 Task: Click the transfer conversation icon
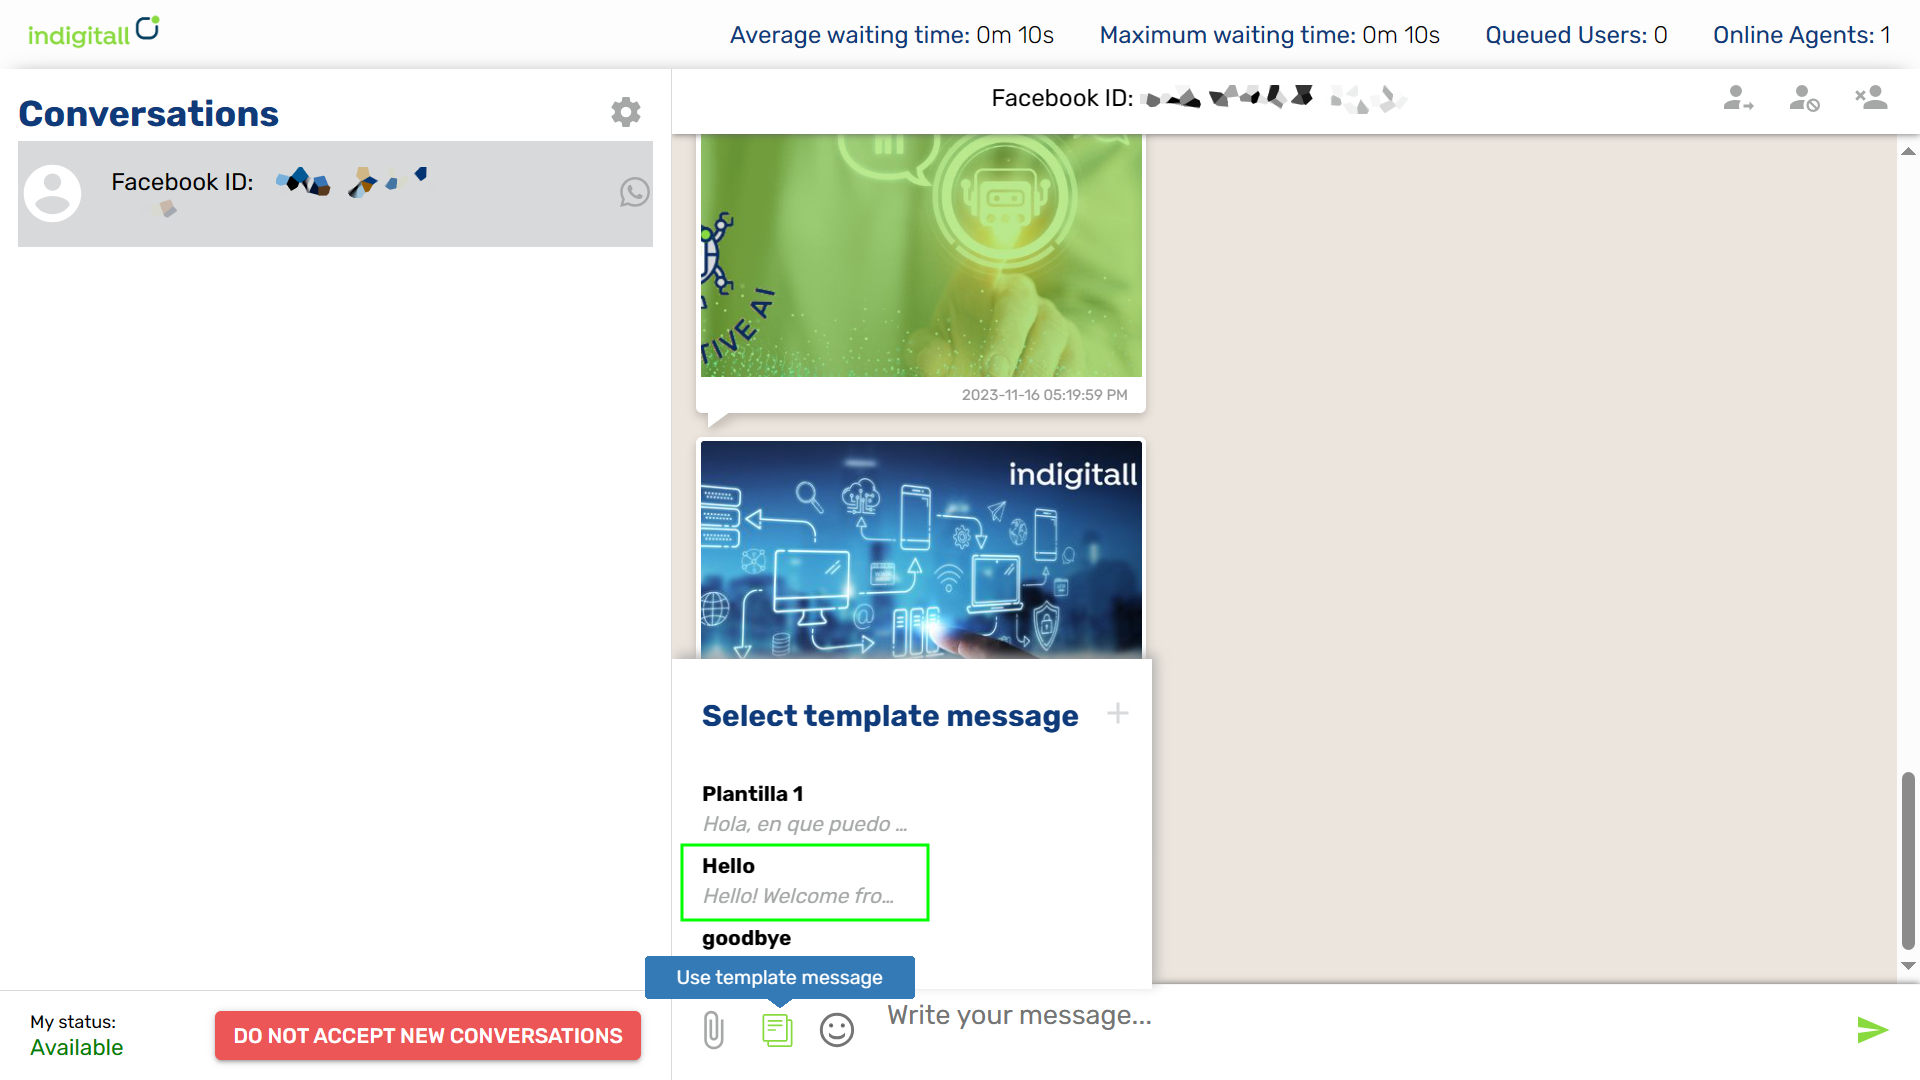coord(1738,99)
